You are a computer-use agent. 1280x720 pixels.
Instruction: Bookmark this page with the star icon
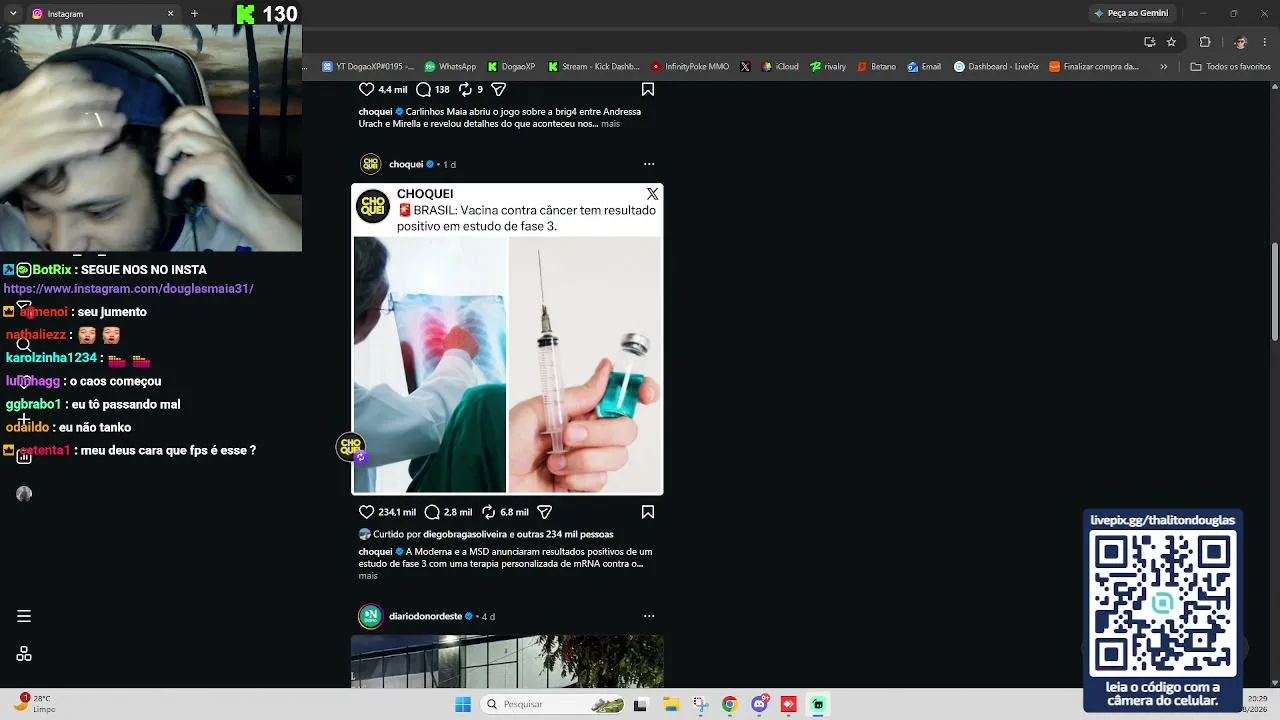1171,42
